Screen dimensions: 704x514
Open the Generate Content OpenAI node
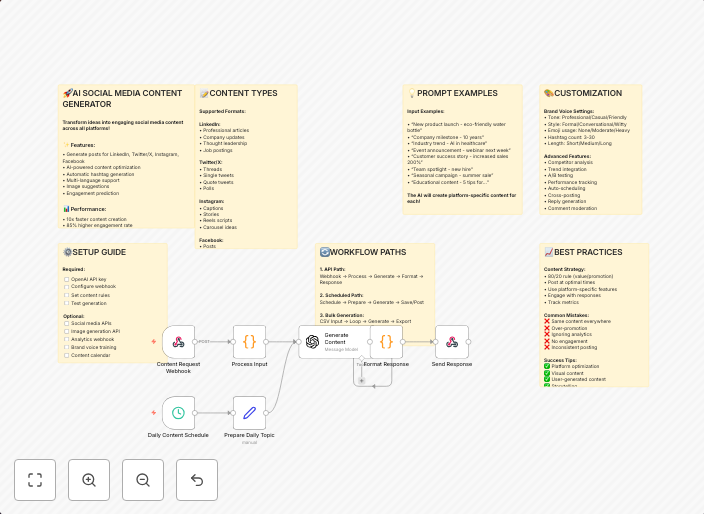click(x=316, y=342)
